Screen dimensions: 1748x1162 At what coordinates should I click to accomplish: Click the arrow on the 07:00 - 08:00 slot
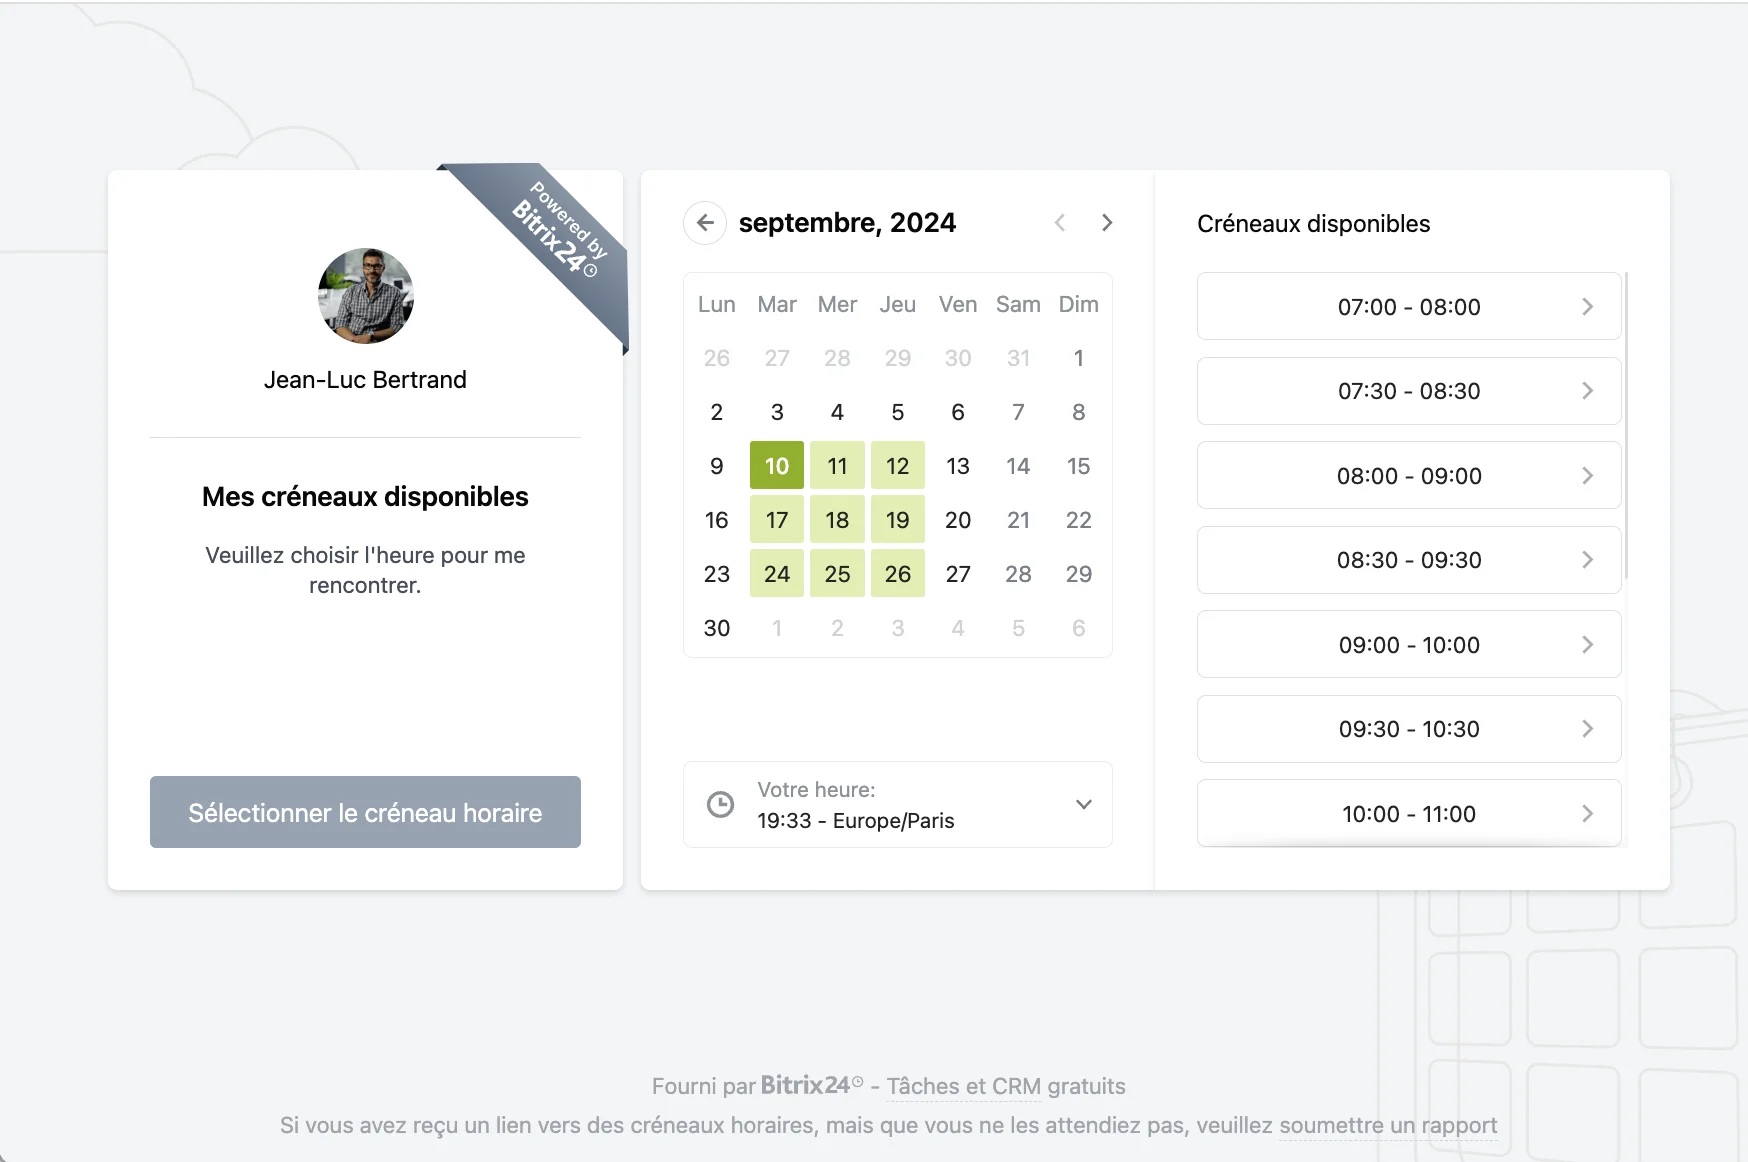click(x=1587, y=307)
